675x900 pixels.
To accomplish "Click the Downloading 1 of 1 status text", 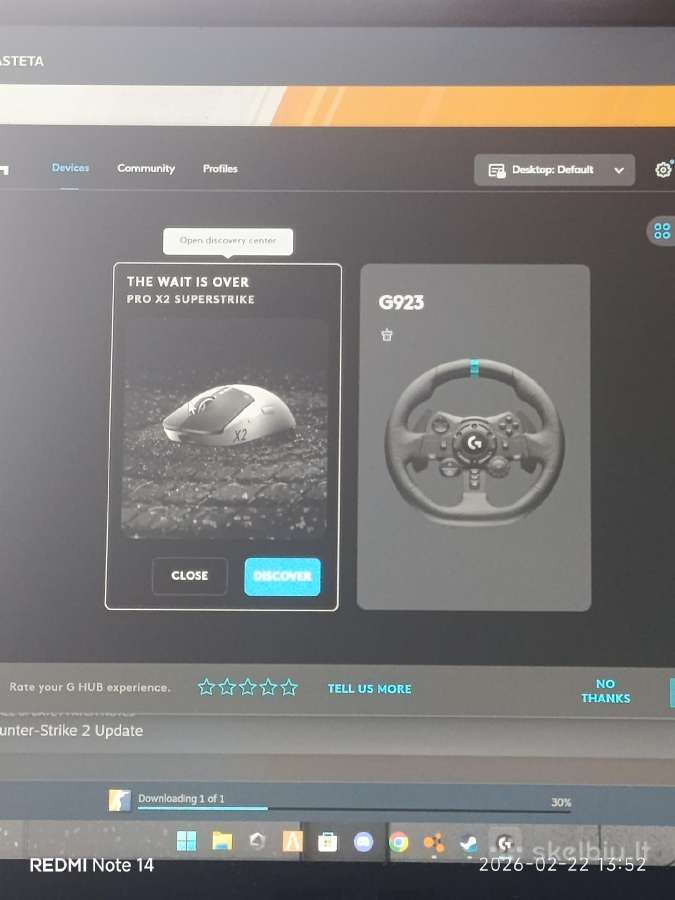I will (x=181, y=798).
